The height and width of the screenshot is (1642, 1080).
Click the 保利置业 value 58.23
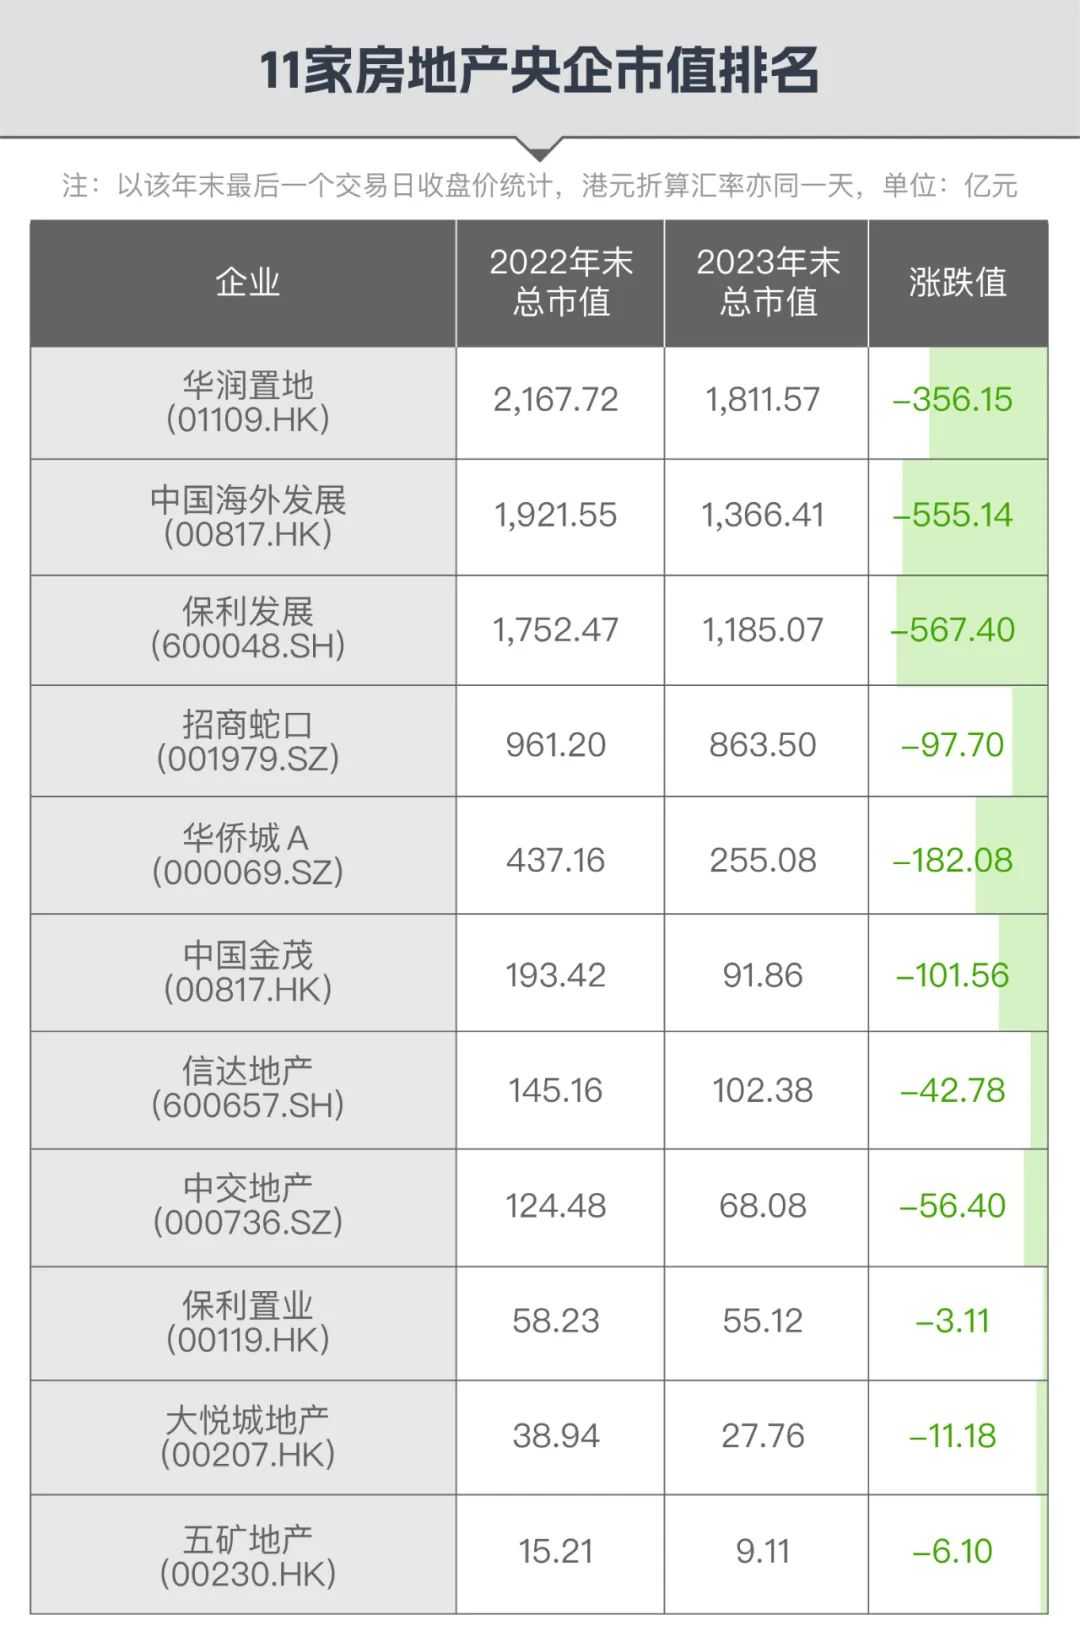click(x=556, y=1321)
